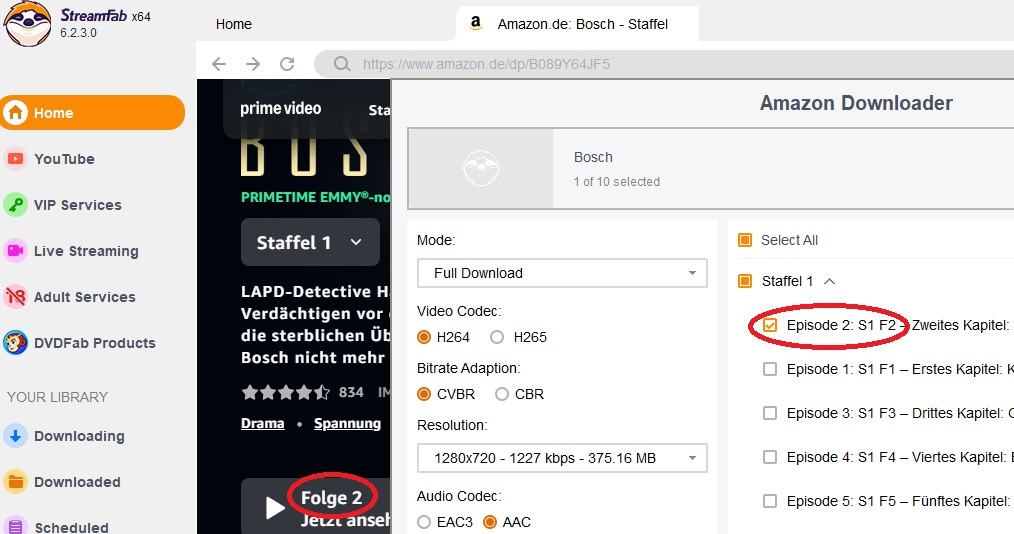1014x534 pixels.
Task: Click the Spannung genre link
Action: coord(347,423)
